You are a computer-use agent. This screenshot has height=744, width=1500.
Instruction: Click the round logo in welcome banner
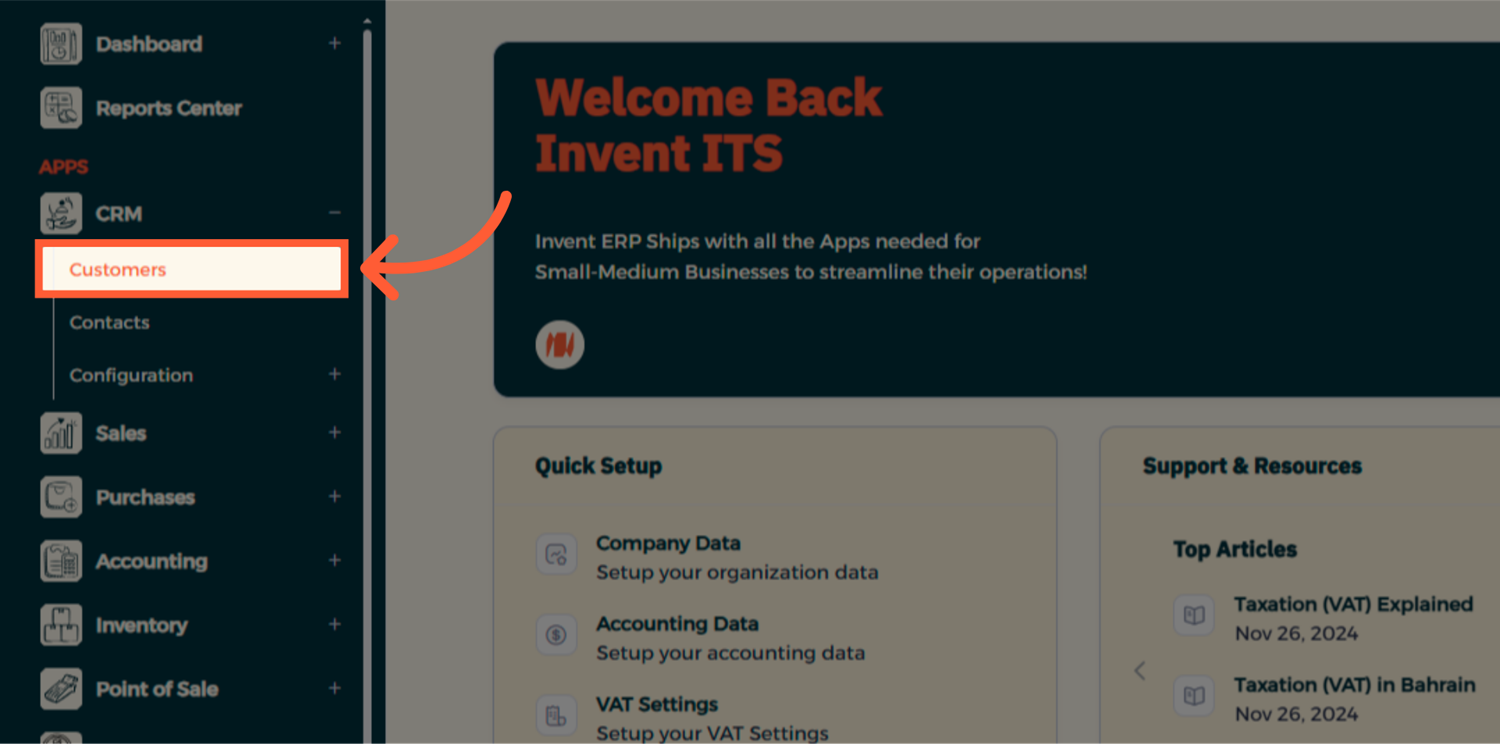click(559, 345)
